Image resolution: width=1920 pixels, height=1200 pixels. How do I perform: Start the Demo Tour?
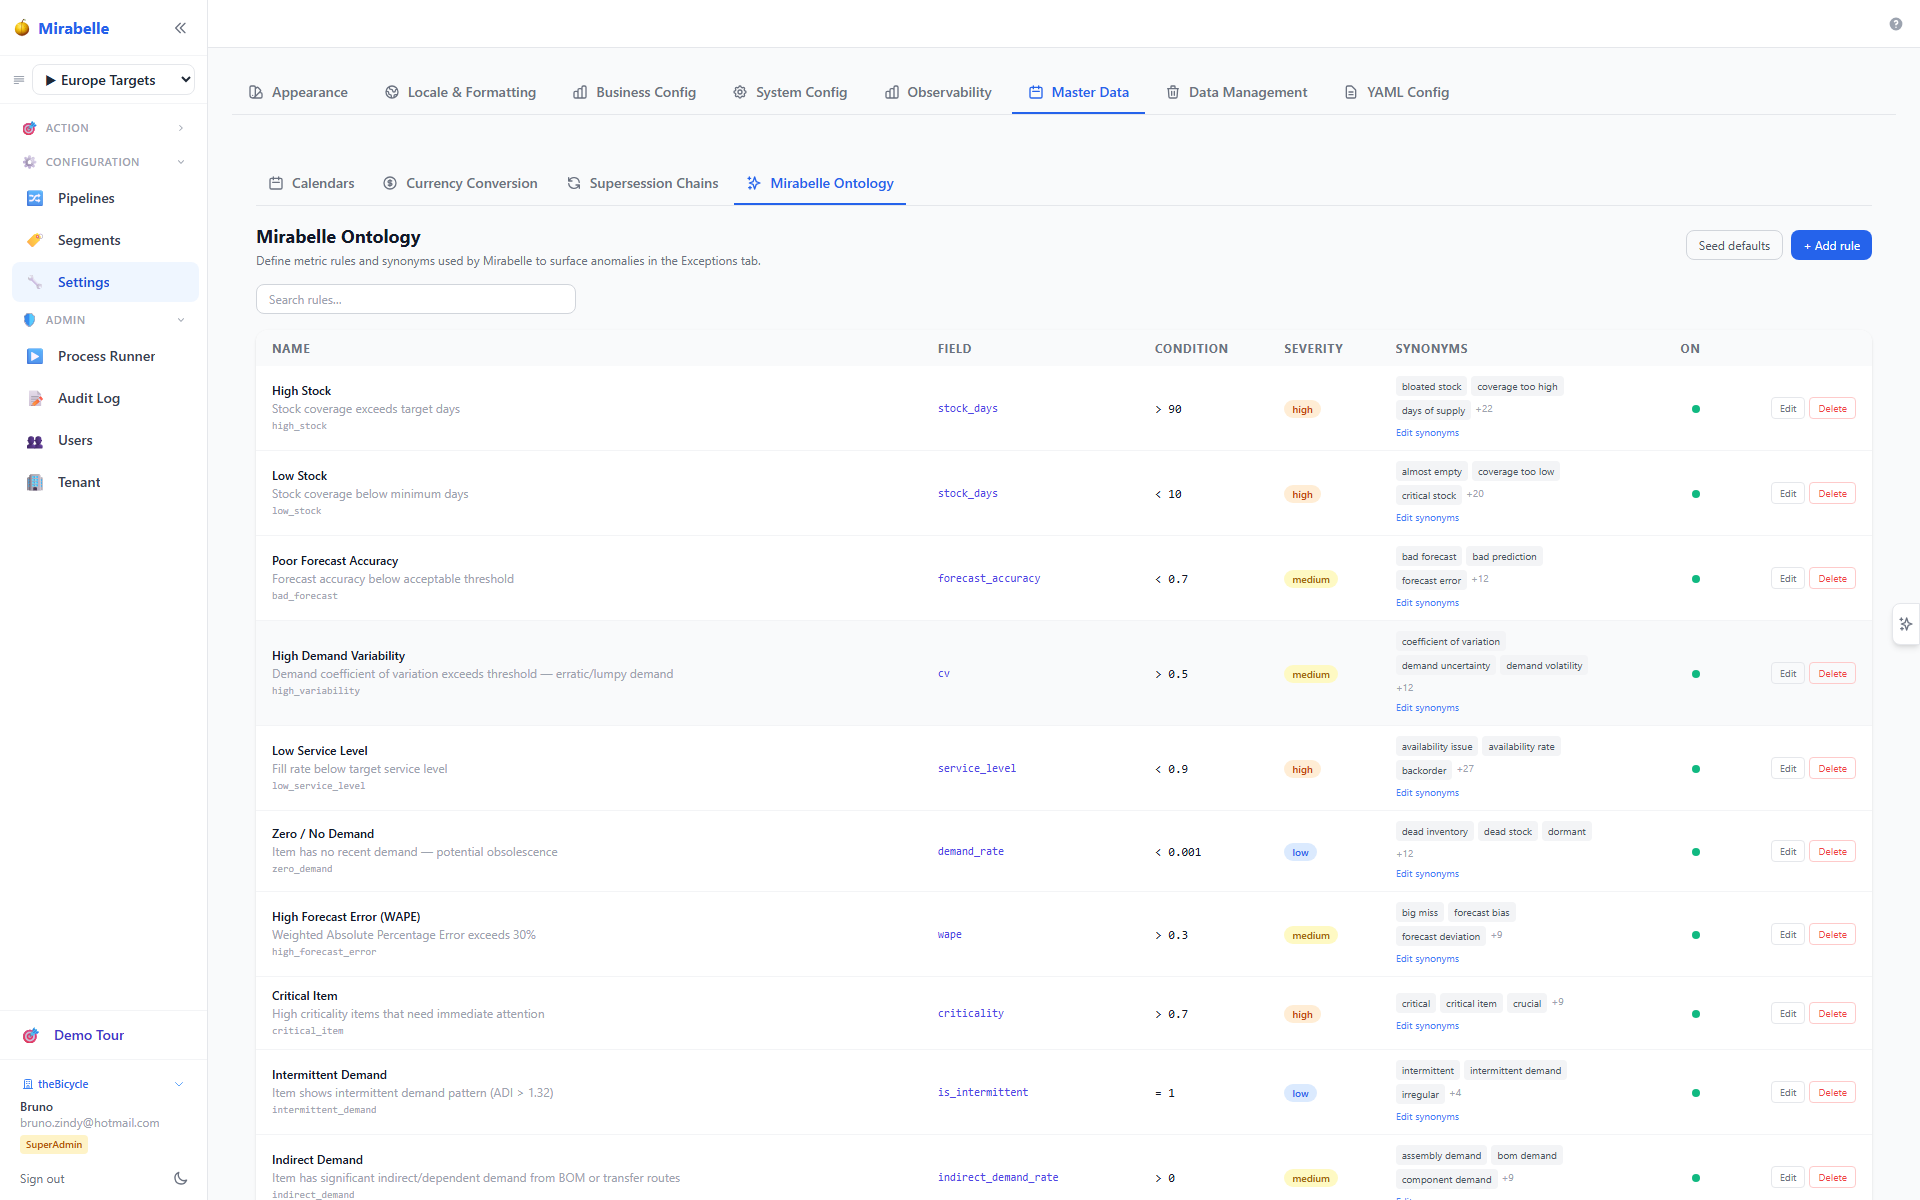pos(89,1035)
